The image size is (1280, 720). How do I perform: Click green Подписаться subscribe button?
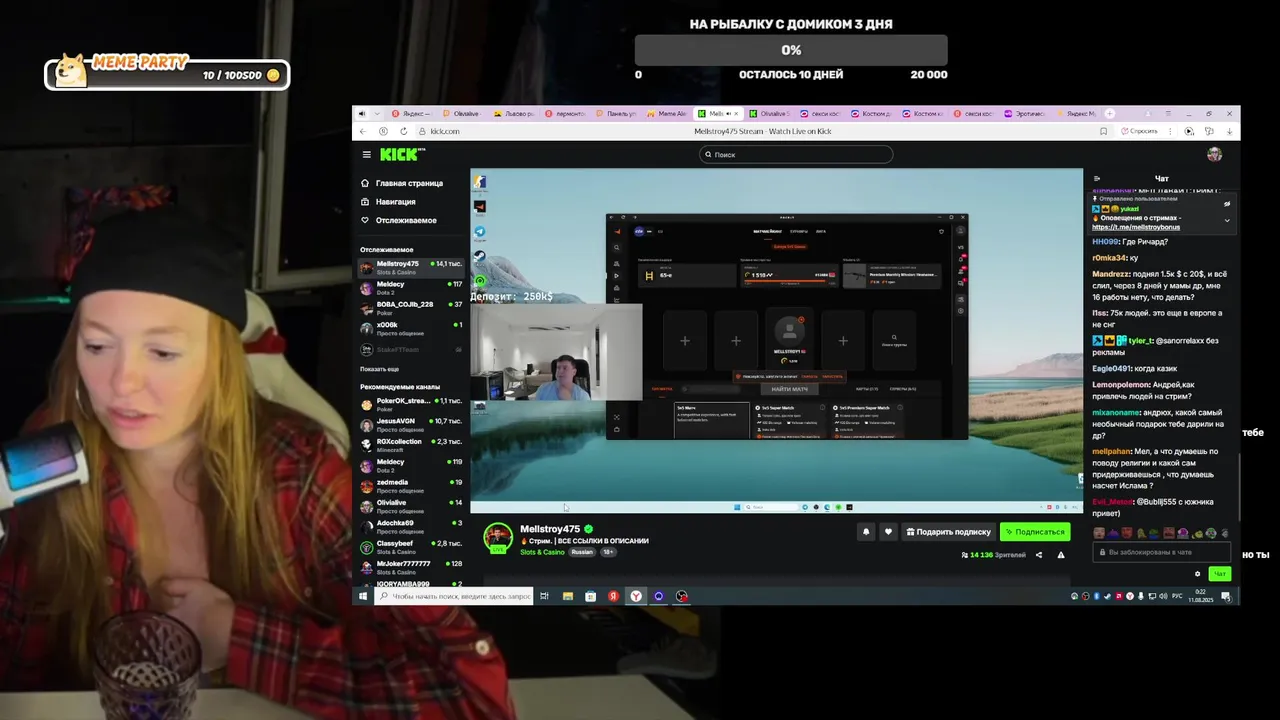pyautogui.click(x=1035, y=532)
